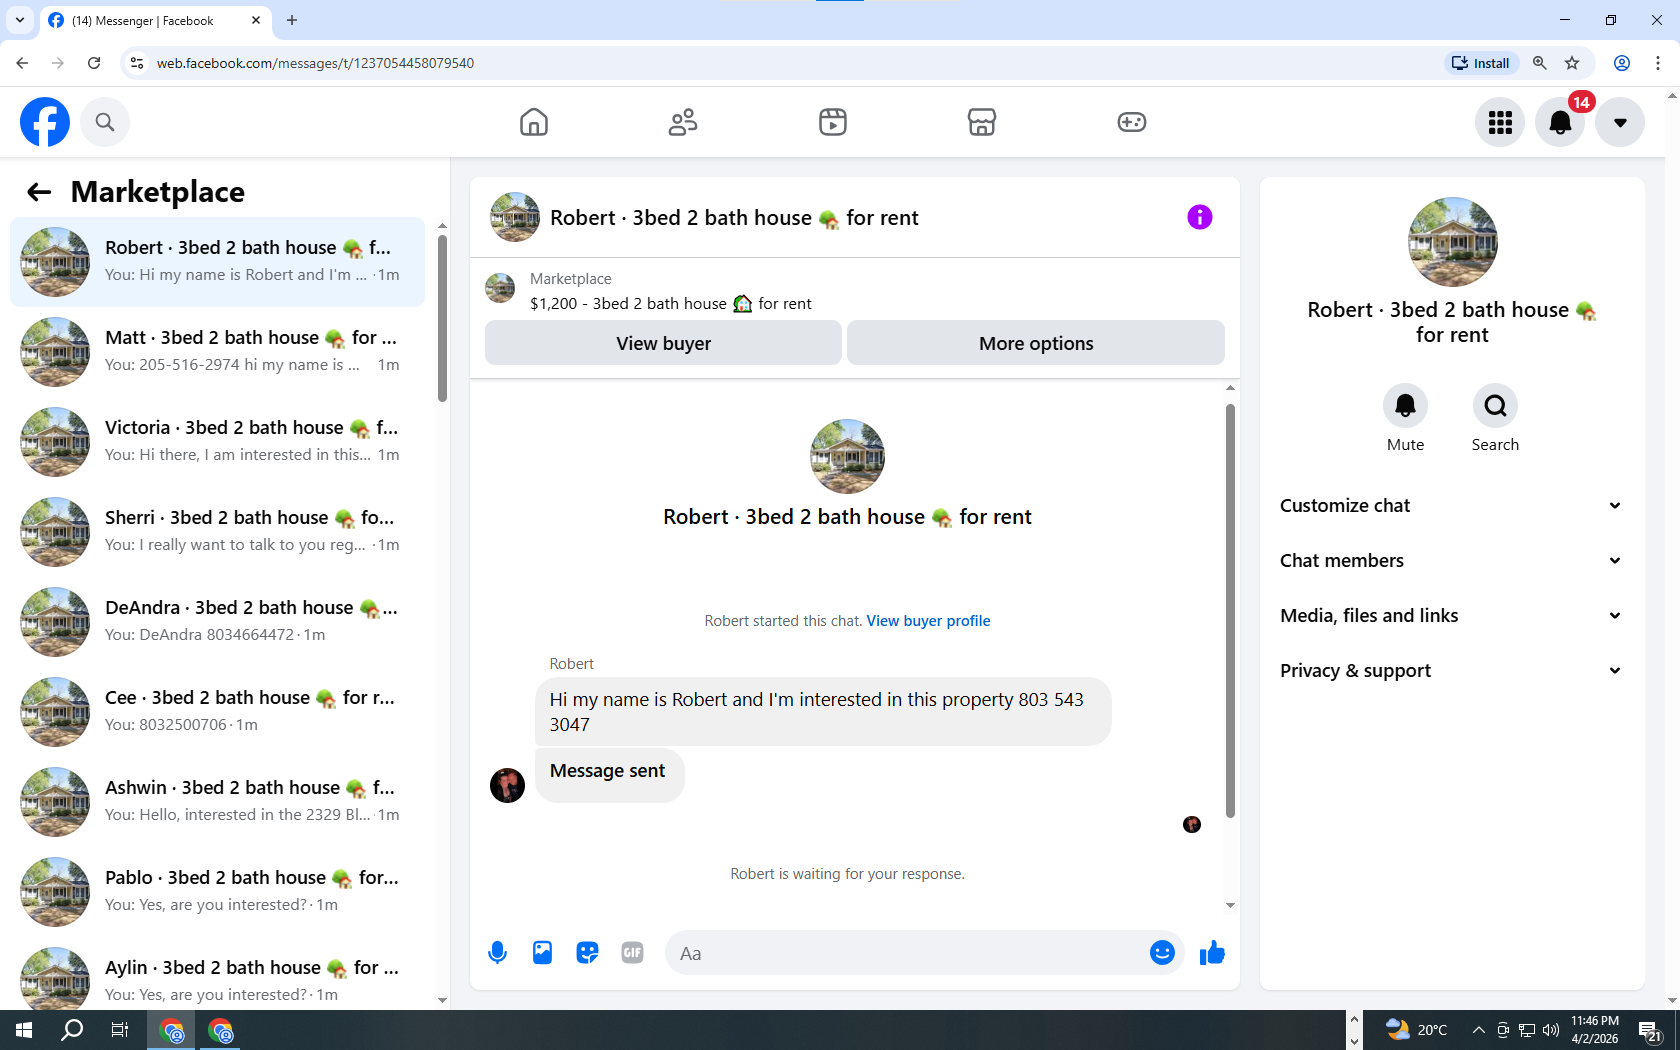Expand Media, files and links section
The width and height of the screenshot is (1680, 1050).
point(1452,615)
